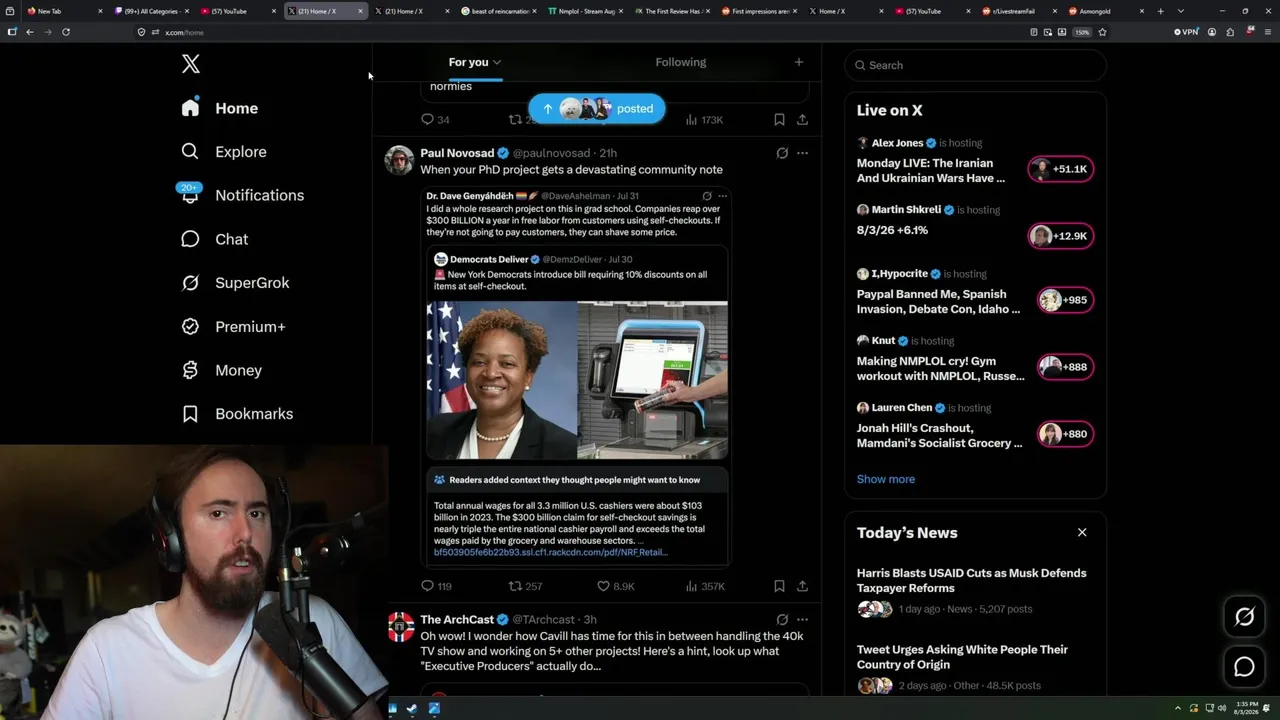Open Money in the sidebar
This screenshot has height=720, width=1280.
coord(221,370)
